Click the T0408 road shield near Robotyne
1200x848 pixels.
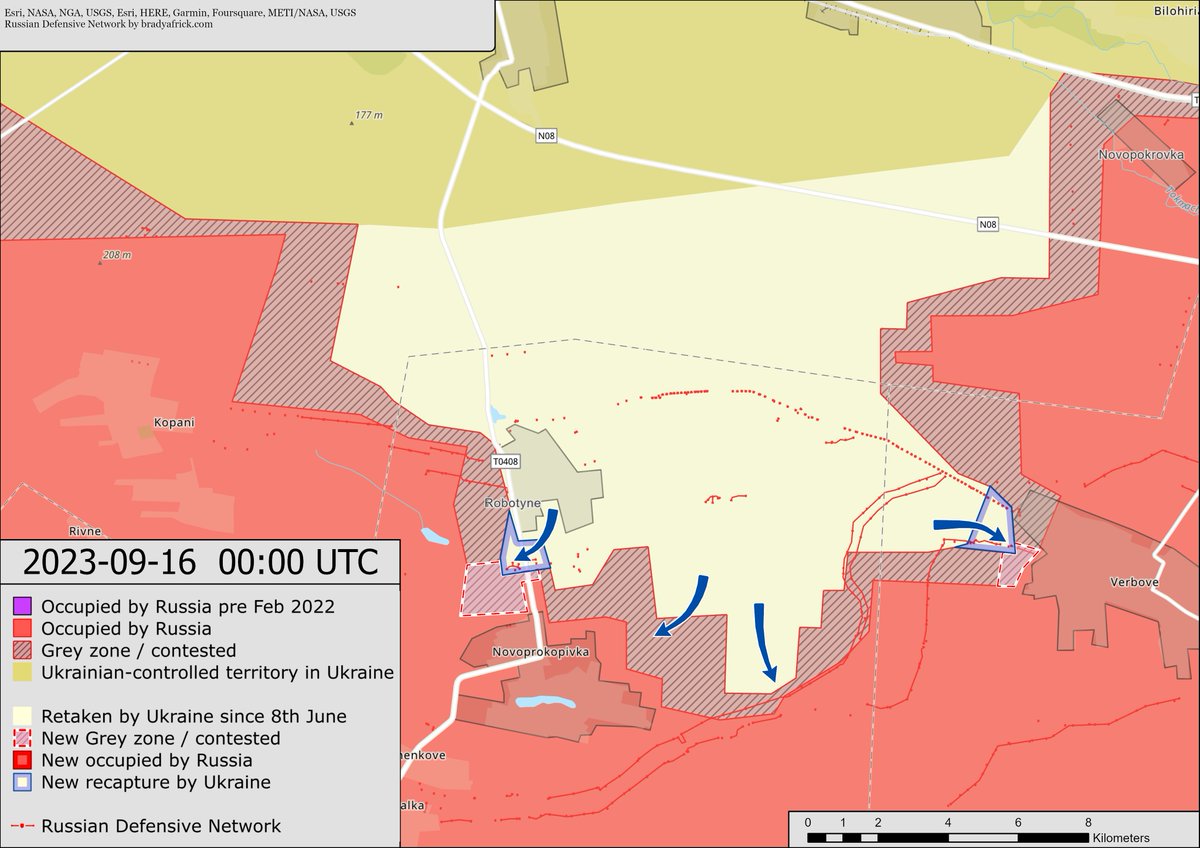(x=506, y=462)
